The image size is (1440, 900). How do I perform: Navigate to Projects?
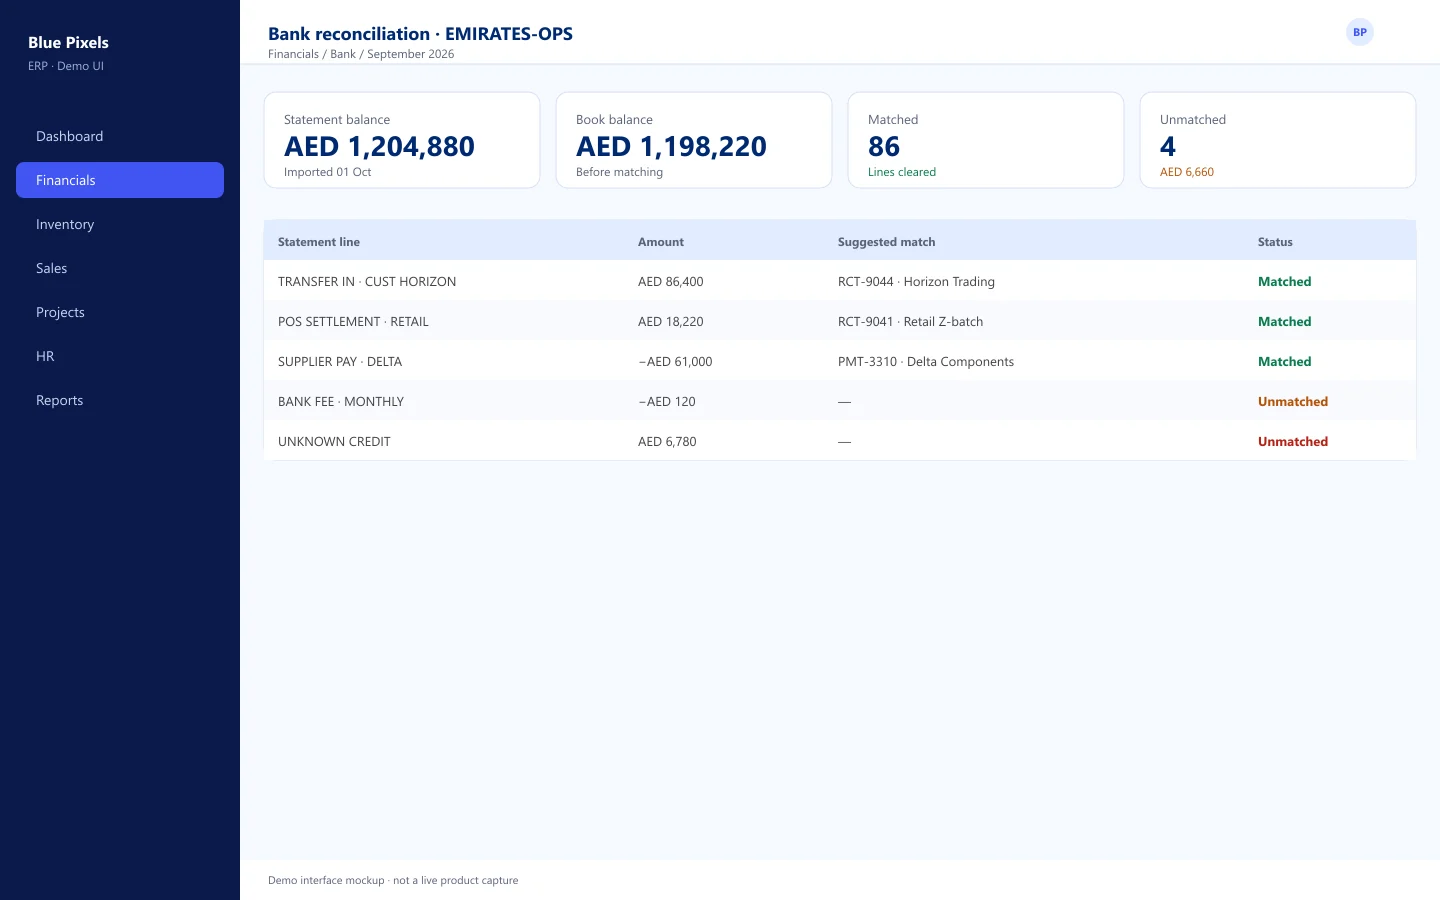pyautogui.click(x=120, y=312)
